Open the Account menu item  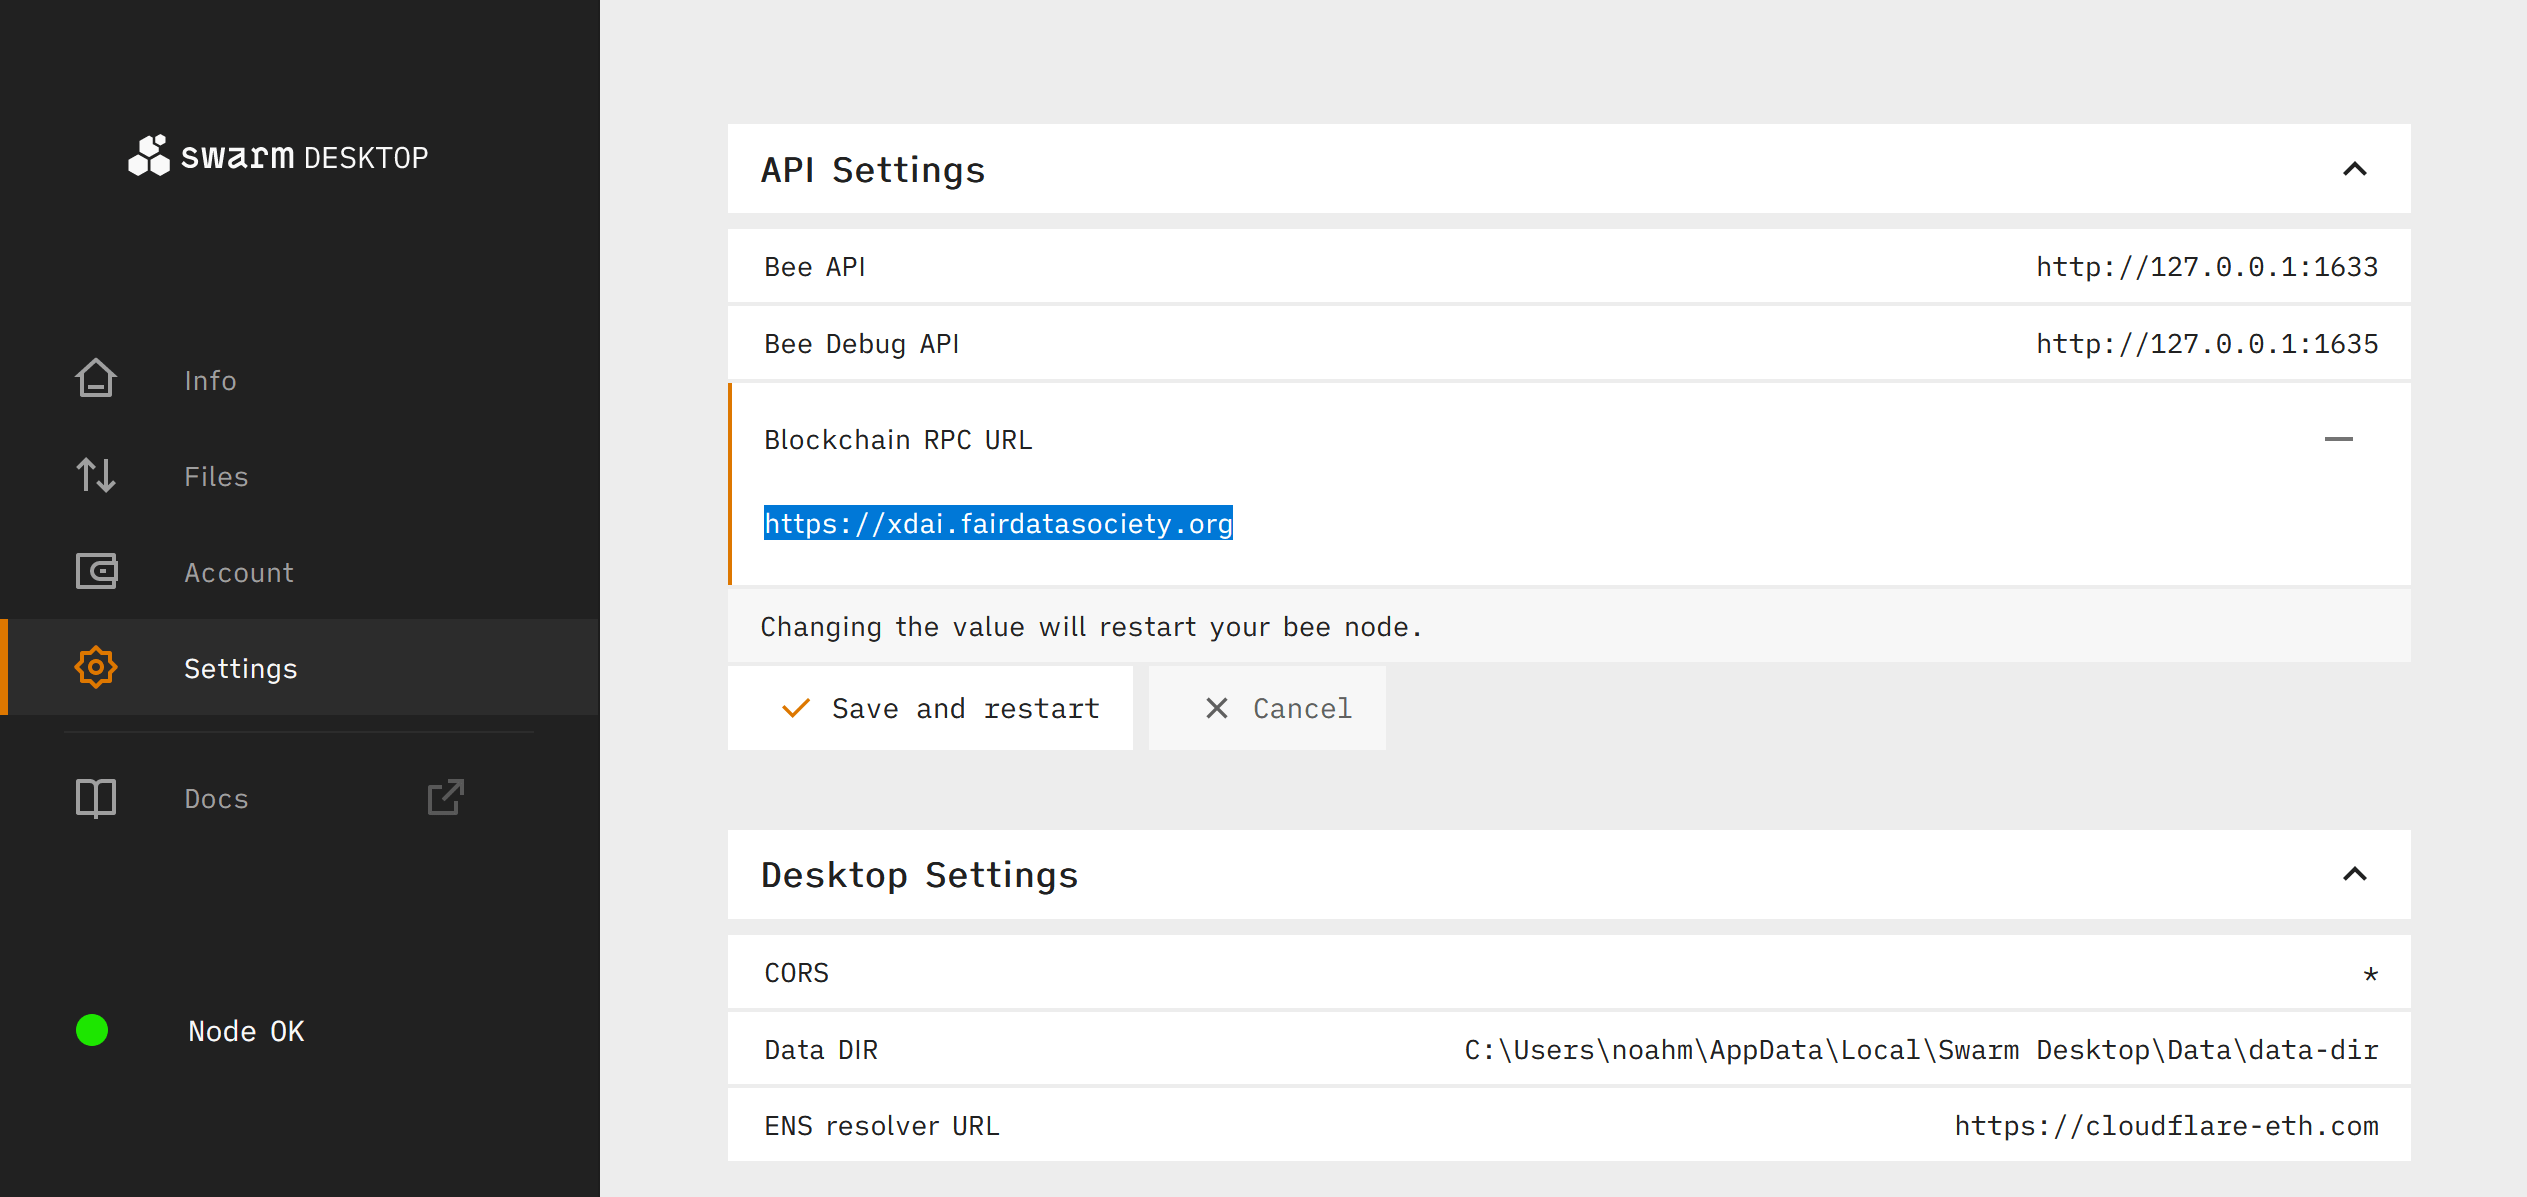[239, 572]
